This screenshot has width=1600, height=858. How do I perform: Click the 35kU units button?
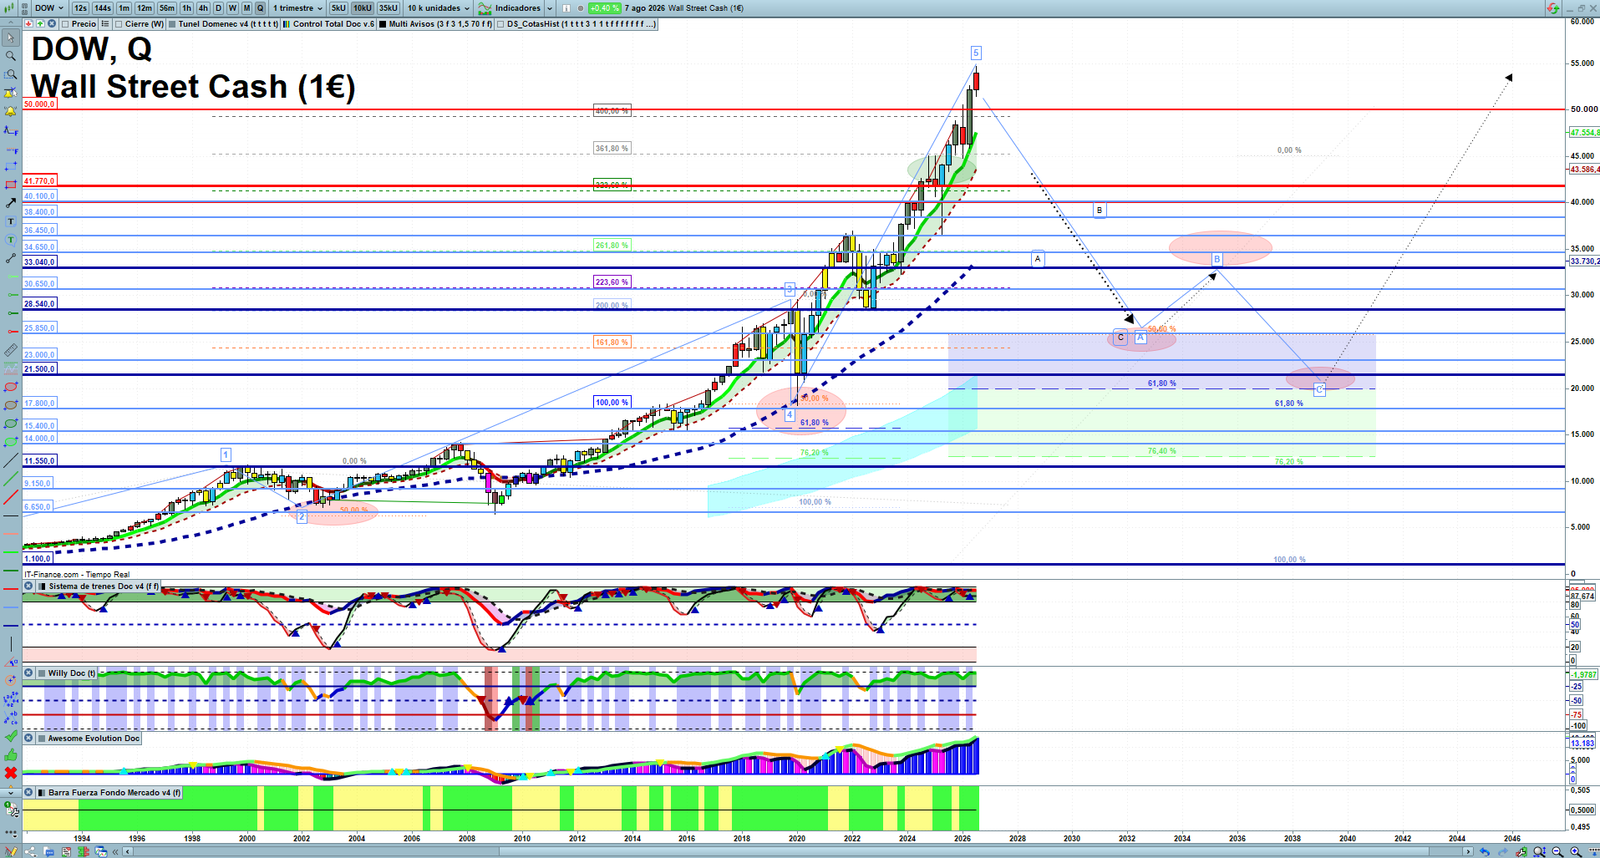(x=388, y=8)
